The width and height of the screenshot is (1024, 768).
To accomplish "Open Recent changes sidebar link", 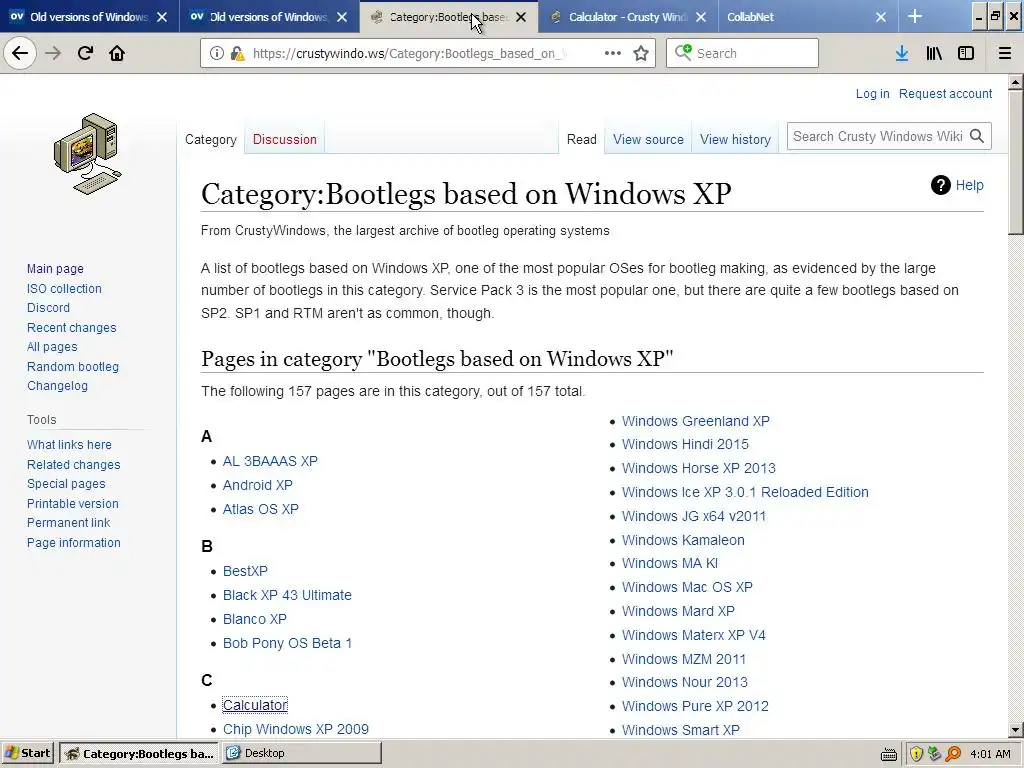I will (71, 327).
